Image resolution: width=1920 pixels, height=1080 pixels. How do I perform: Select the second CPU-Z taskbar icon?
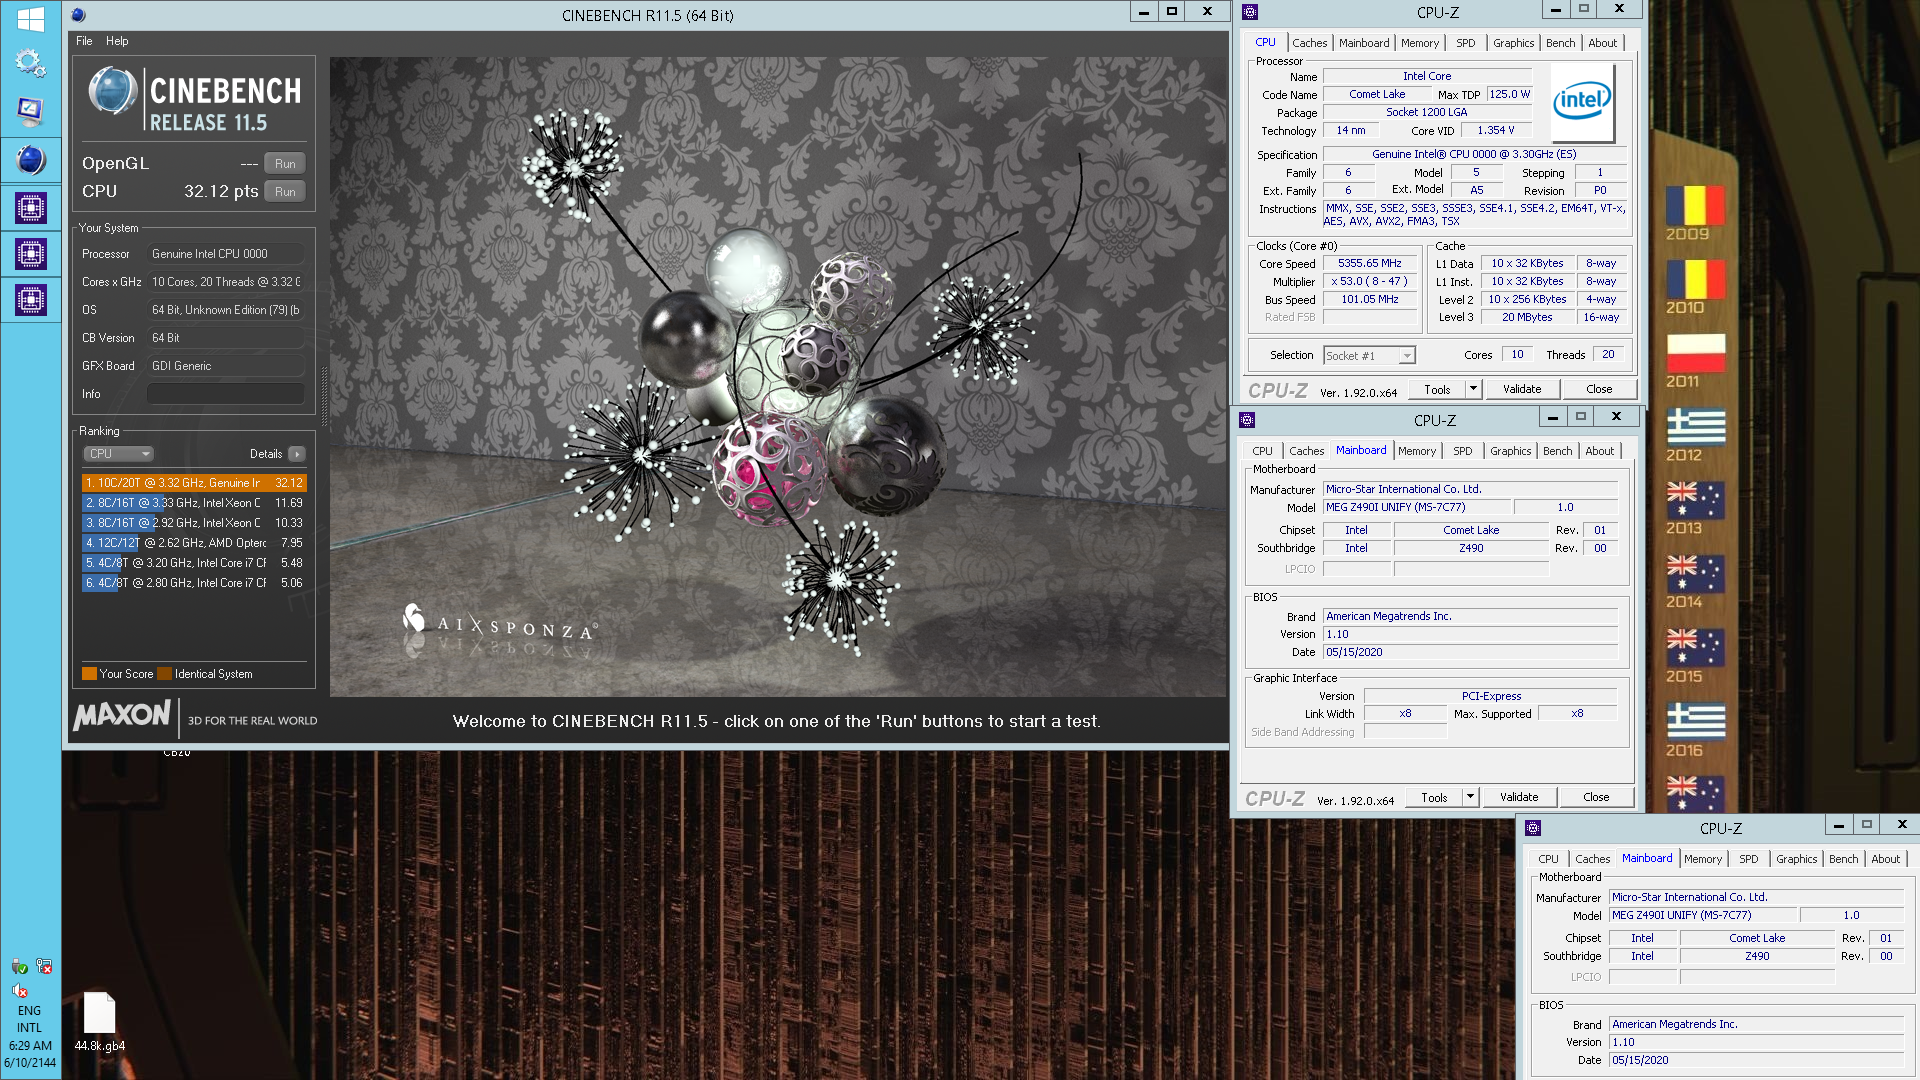click(x=30, y=254)
